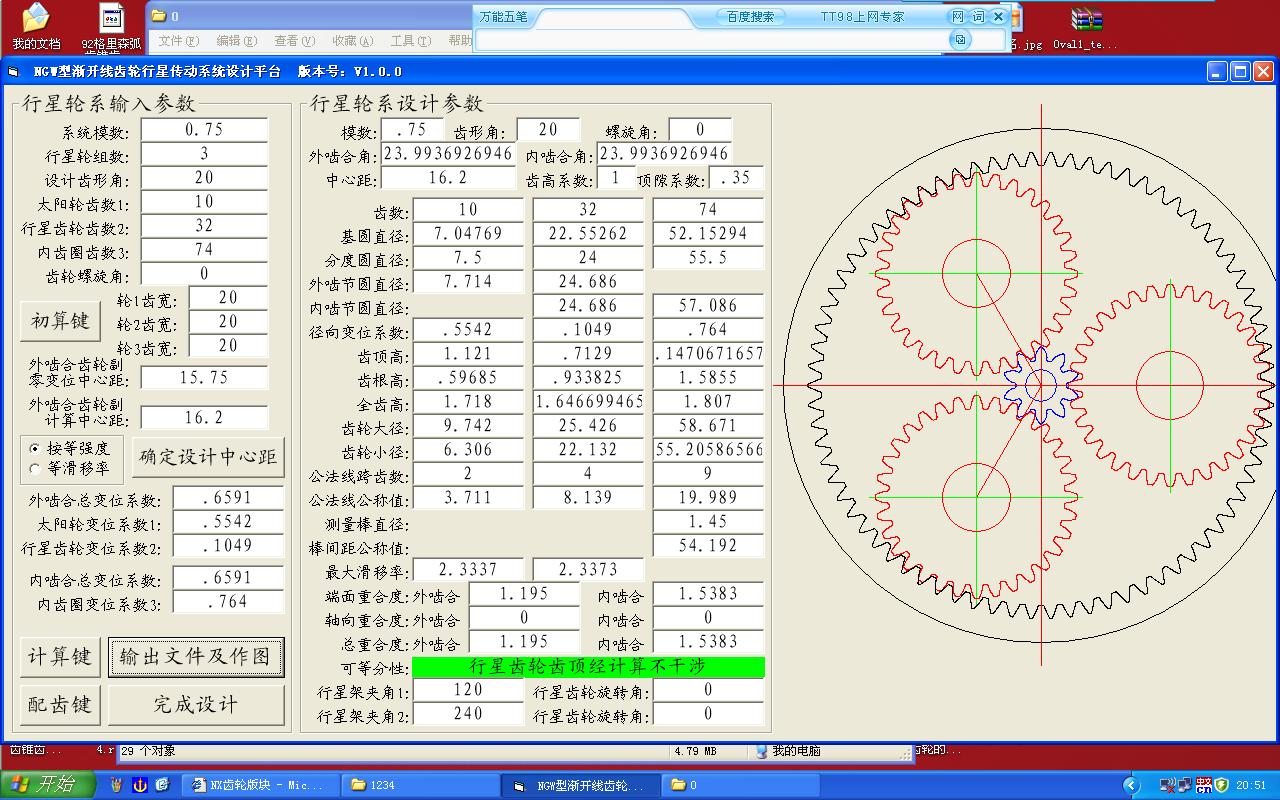1280x800 pixels.
Task: Close the 万能五笔 input bar
Action: click(998, 17)
